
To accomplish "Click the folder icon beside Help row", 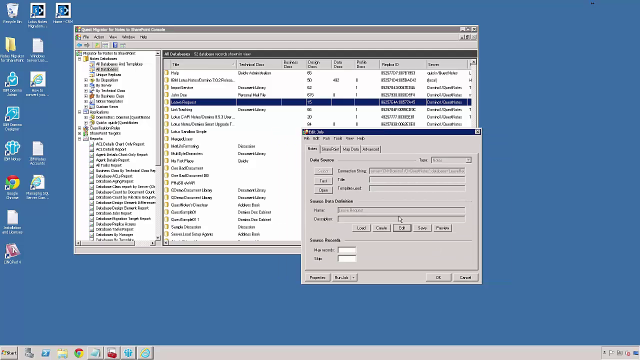I will pyautogui.click(x=167, y=73).
